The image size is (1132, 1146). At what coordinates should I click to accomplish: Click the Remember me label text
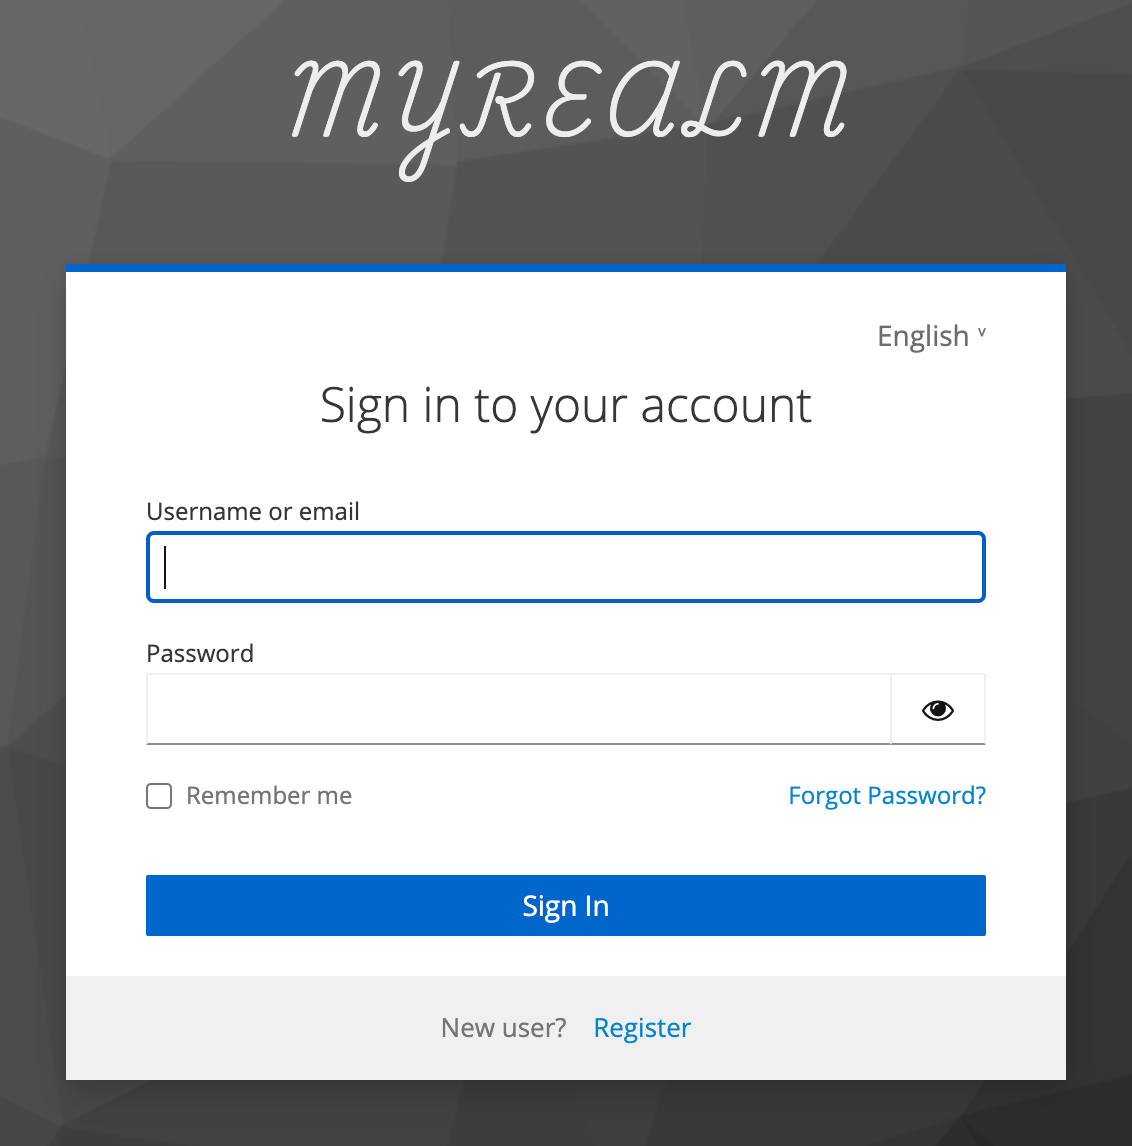[269, 796]
